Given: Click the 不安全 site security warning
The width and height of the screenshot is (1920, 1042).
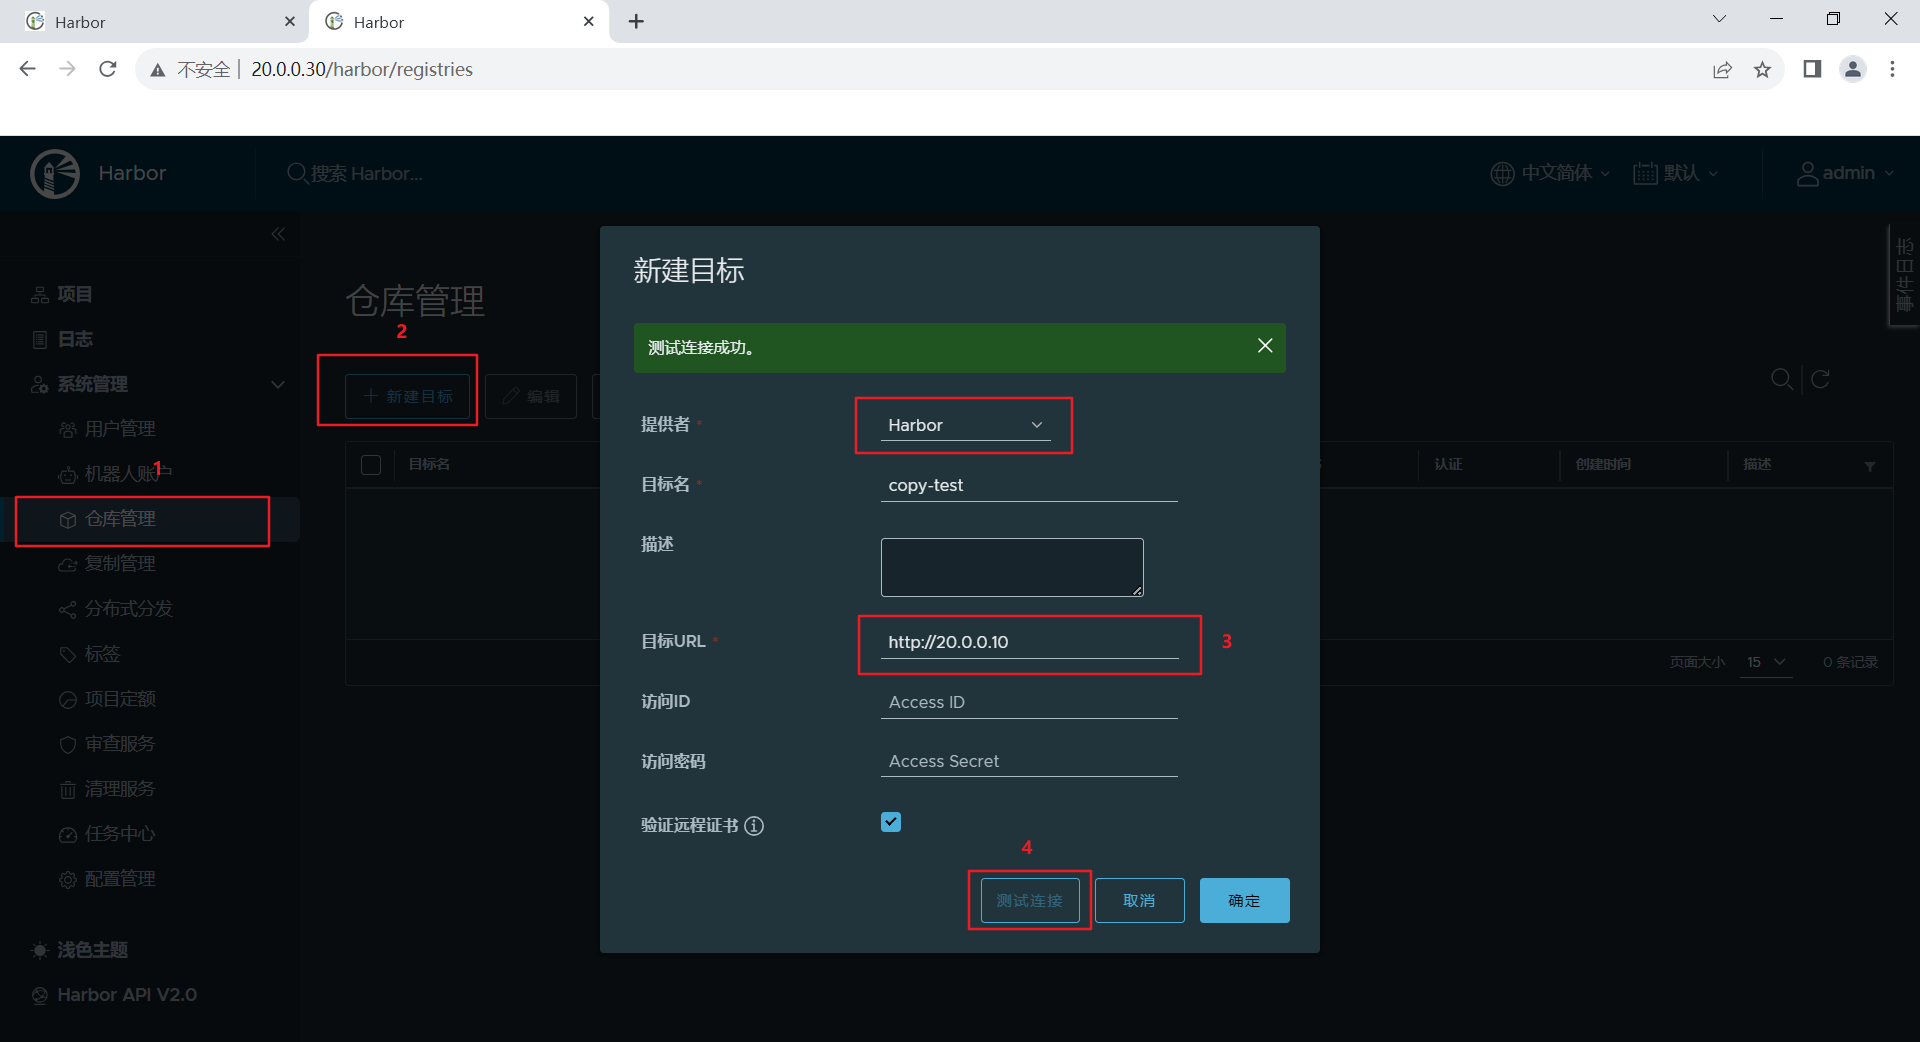Looking at the screenshot, I should [190, 69].
